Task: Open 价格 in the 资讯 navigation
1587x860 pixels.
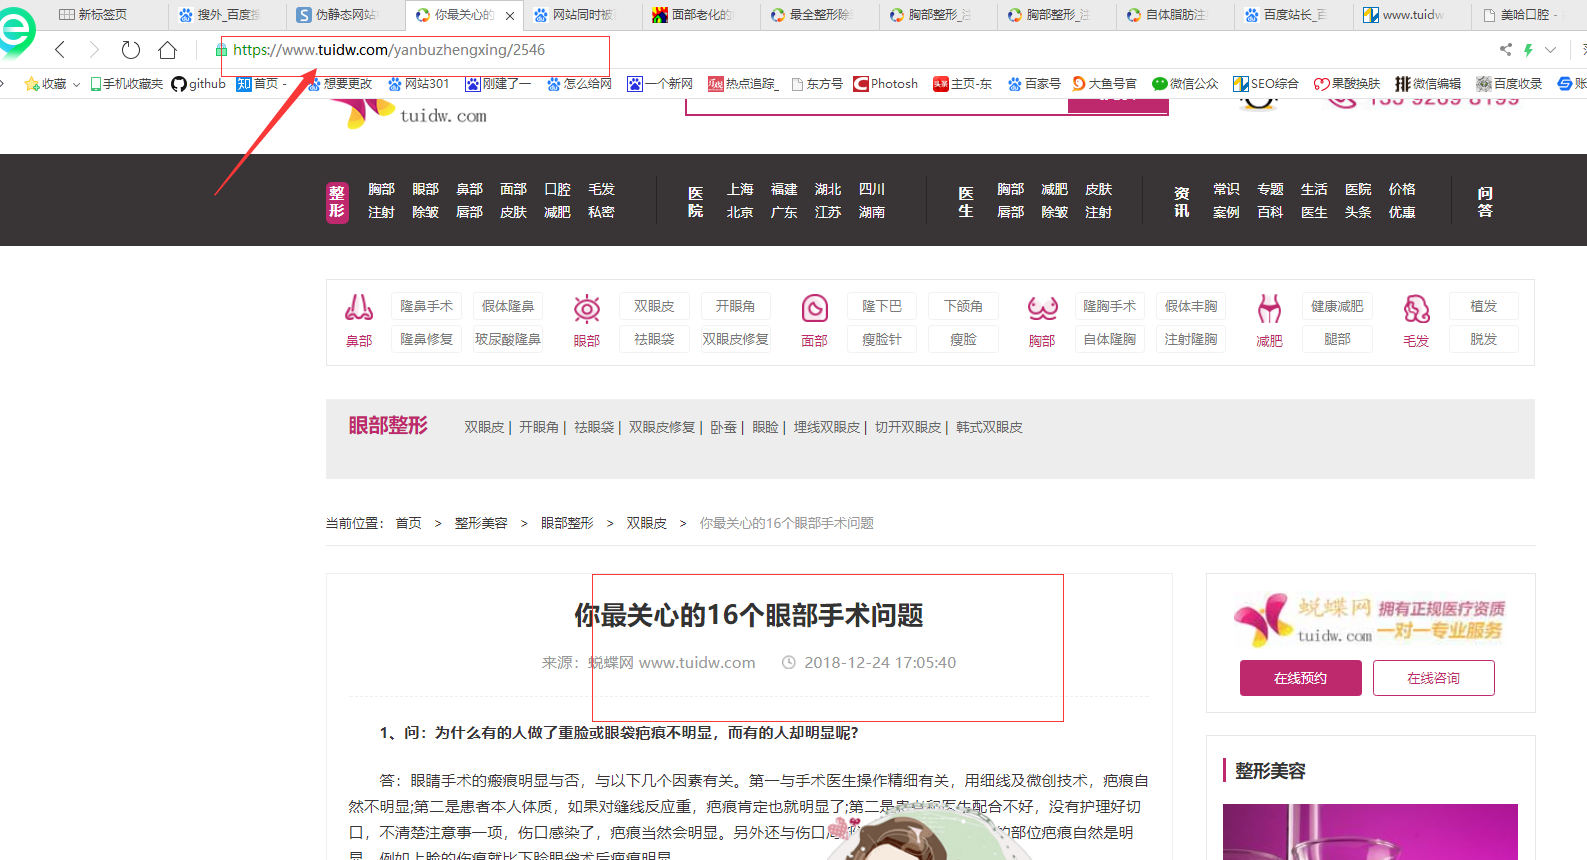Action: 1402,189
